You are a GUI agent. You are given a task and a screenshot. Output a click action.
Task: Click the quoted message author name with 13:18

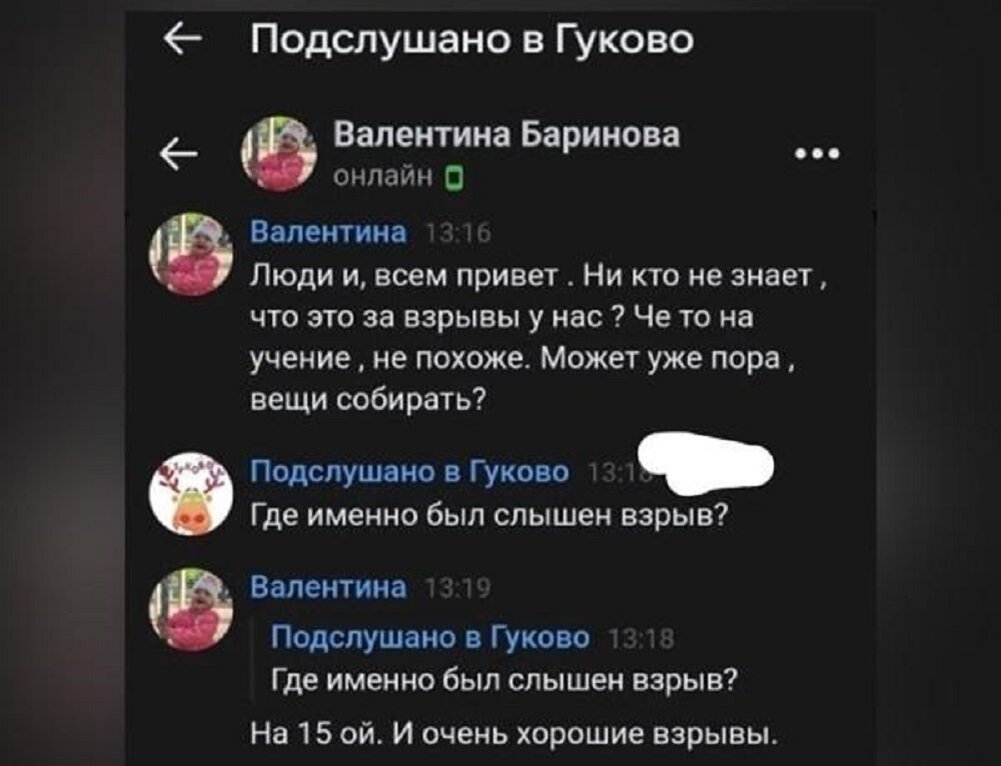430,638
